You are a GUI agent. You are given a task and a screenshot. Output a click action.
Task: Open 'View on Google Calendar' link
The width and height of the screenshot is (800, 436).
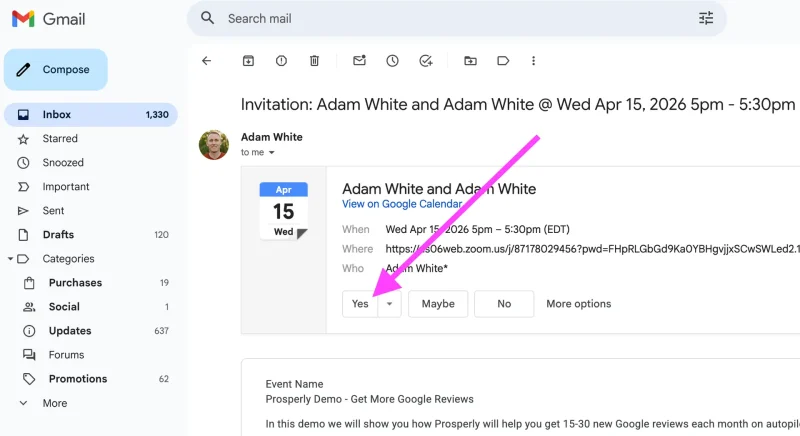402,204
